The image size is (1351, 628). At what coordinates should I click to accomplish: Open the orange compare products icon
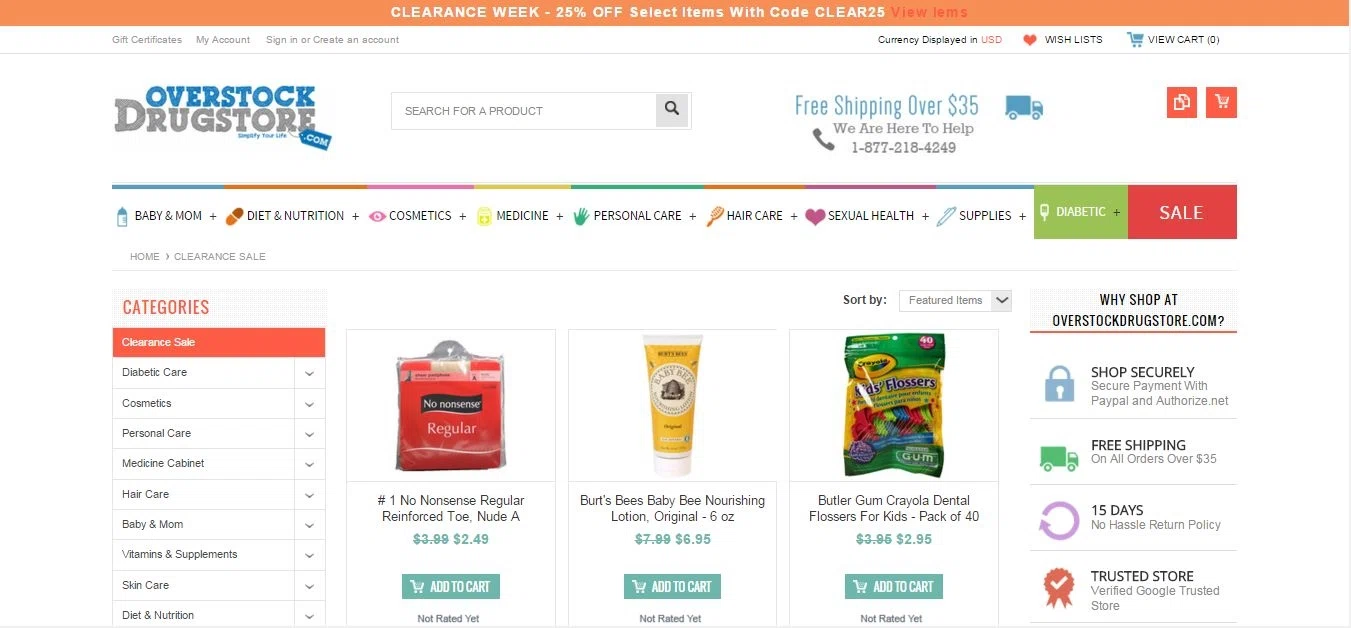pos(1182,102)
